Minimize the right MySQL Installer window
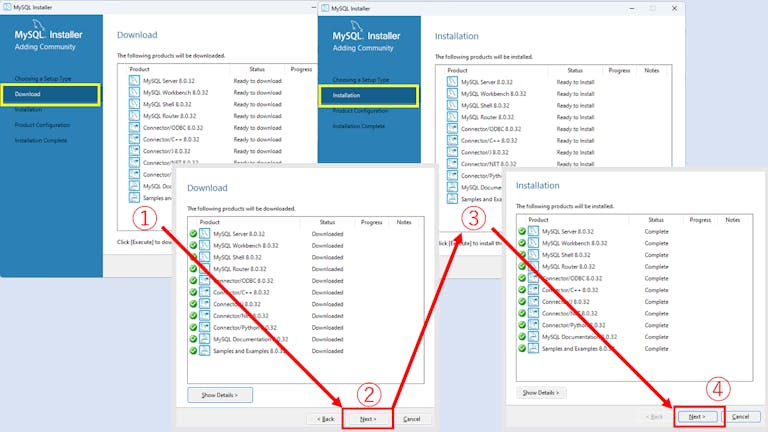 632,8
